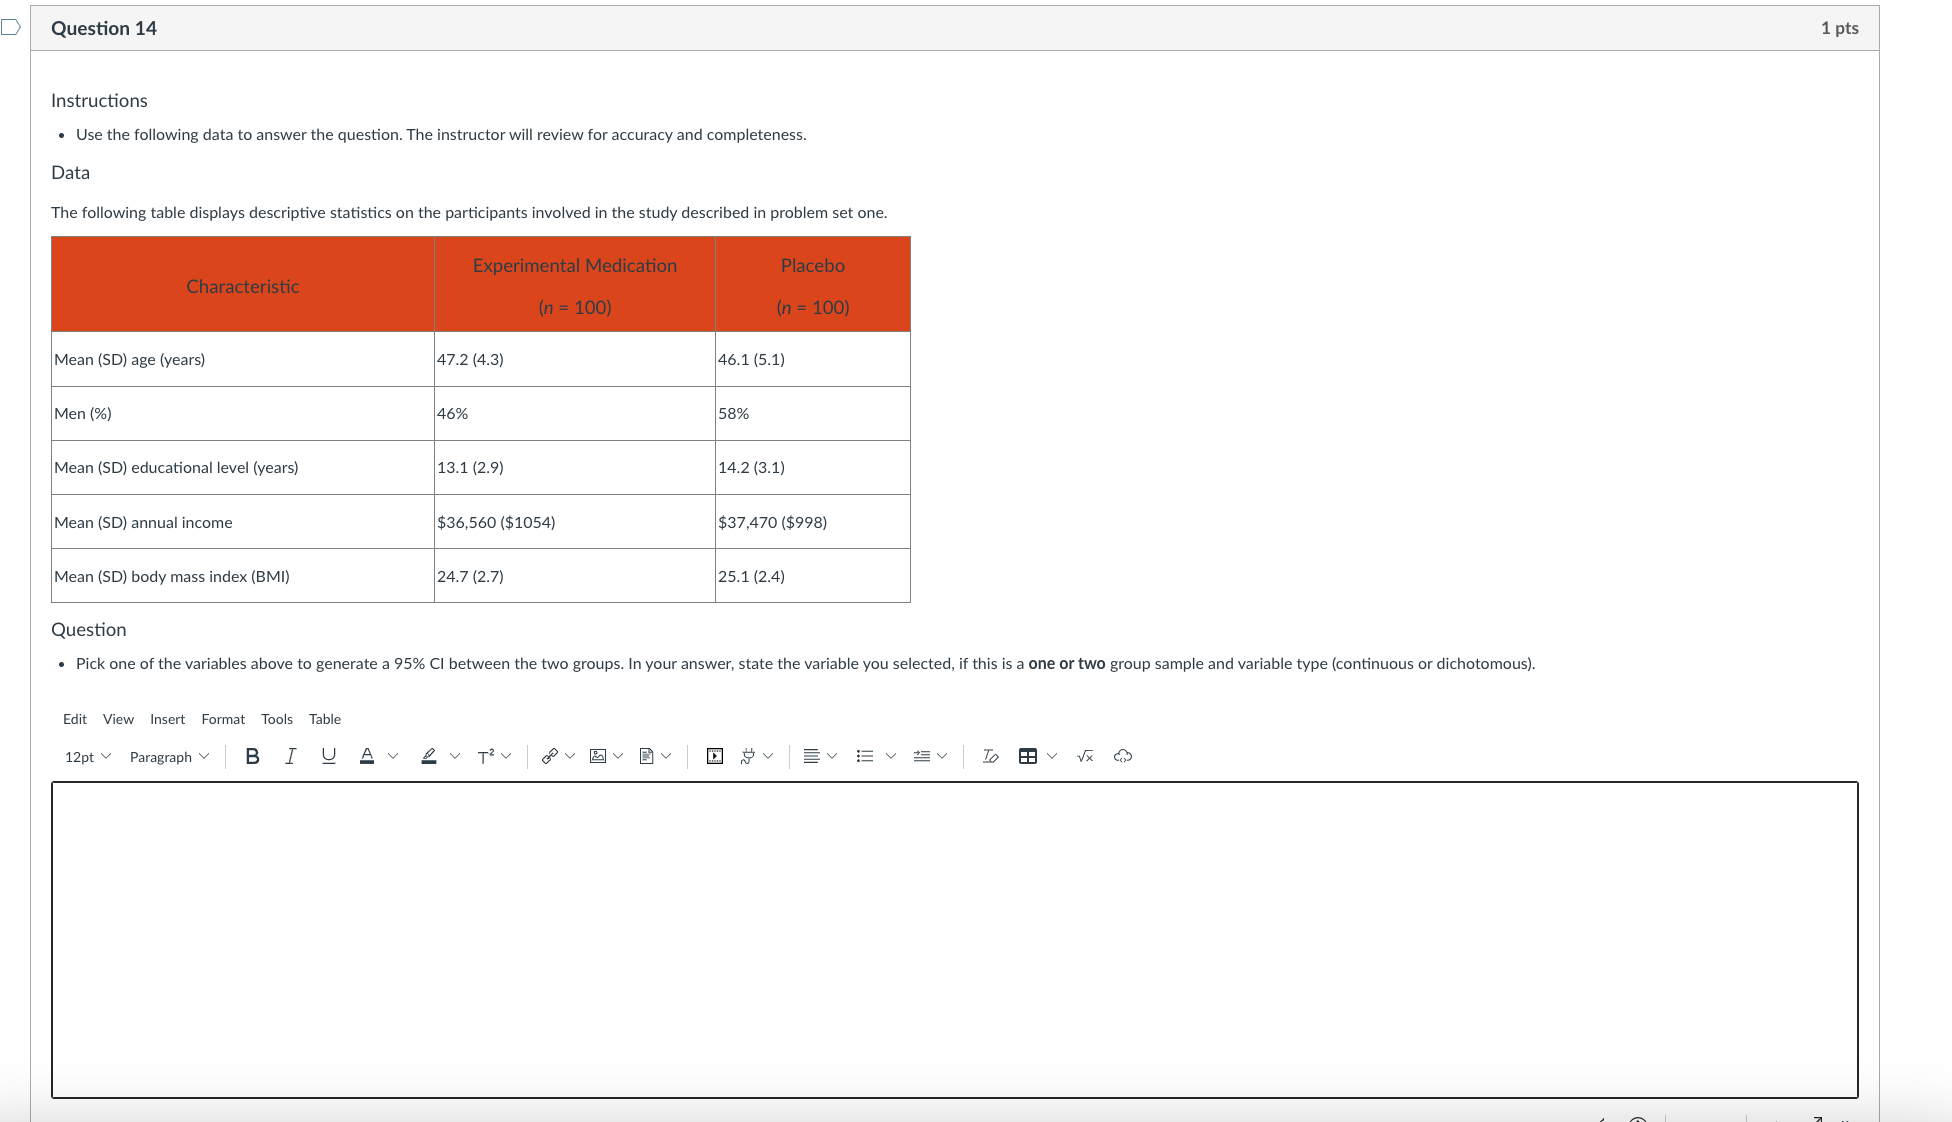Clear text formatting with the eraser icon
Image resolution: width=1952 pixels, height=1122 pixels.
(989, 756)
